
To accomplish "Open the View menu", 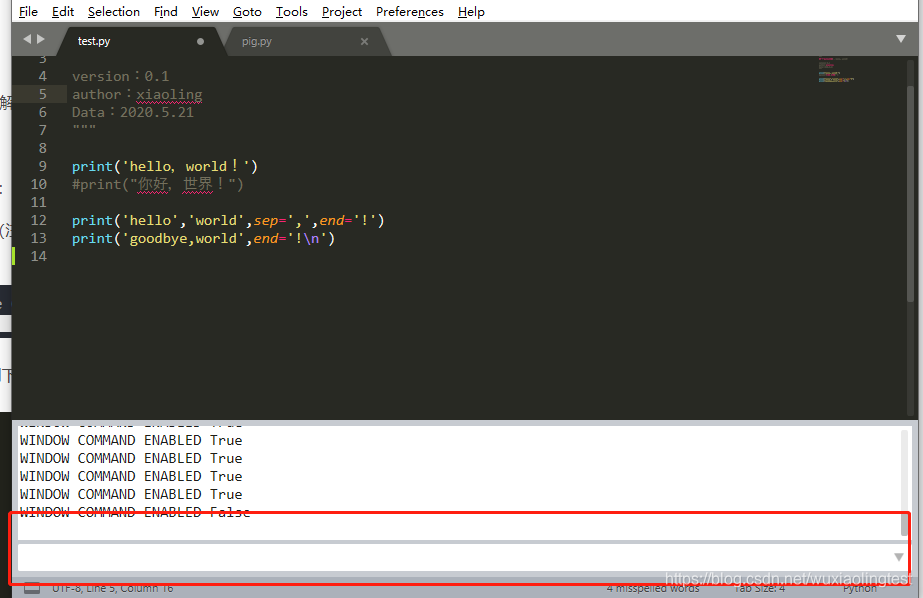I will (205, 12).
